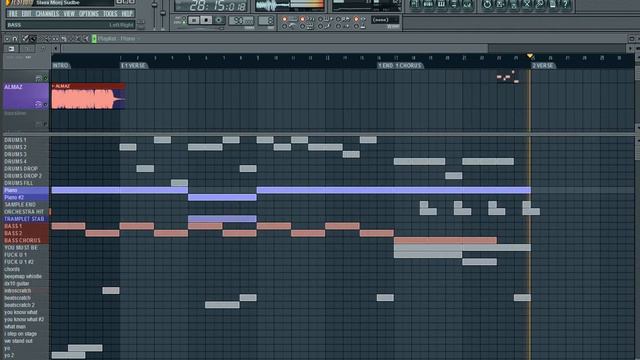640x360 pixels.
Task: Open the (none) selector dropdown
Action: 385,20
